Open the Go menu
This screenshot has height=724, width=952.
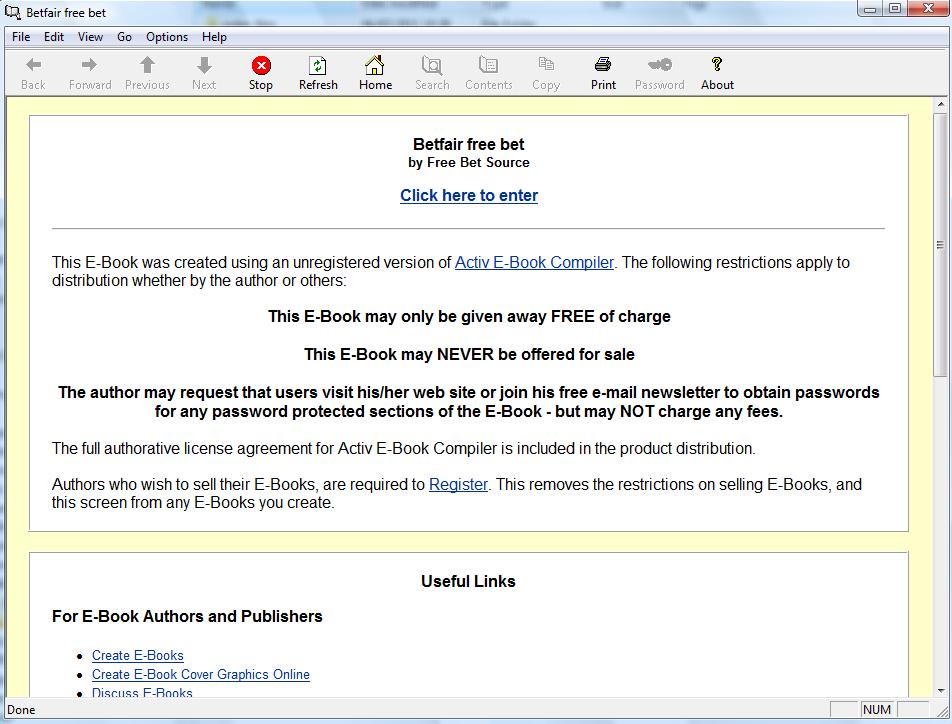[124, 37]
